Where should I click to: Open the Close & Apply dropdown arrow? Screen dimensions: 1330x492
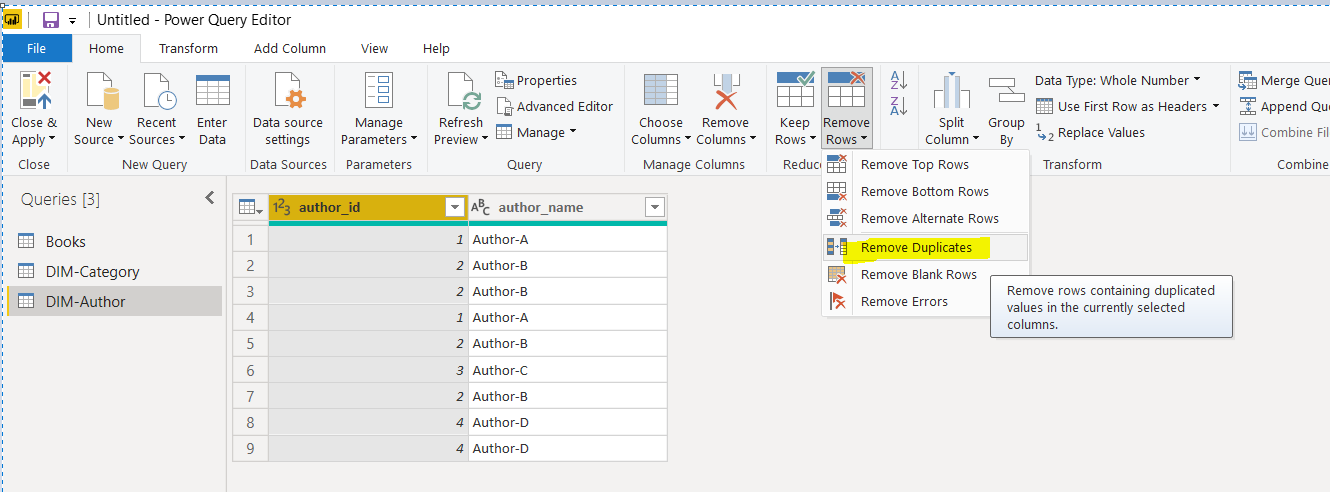point(52,140)
